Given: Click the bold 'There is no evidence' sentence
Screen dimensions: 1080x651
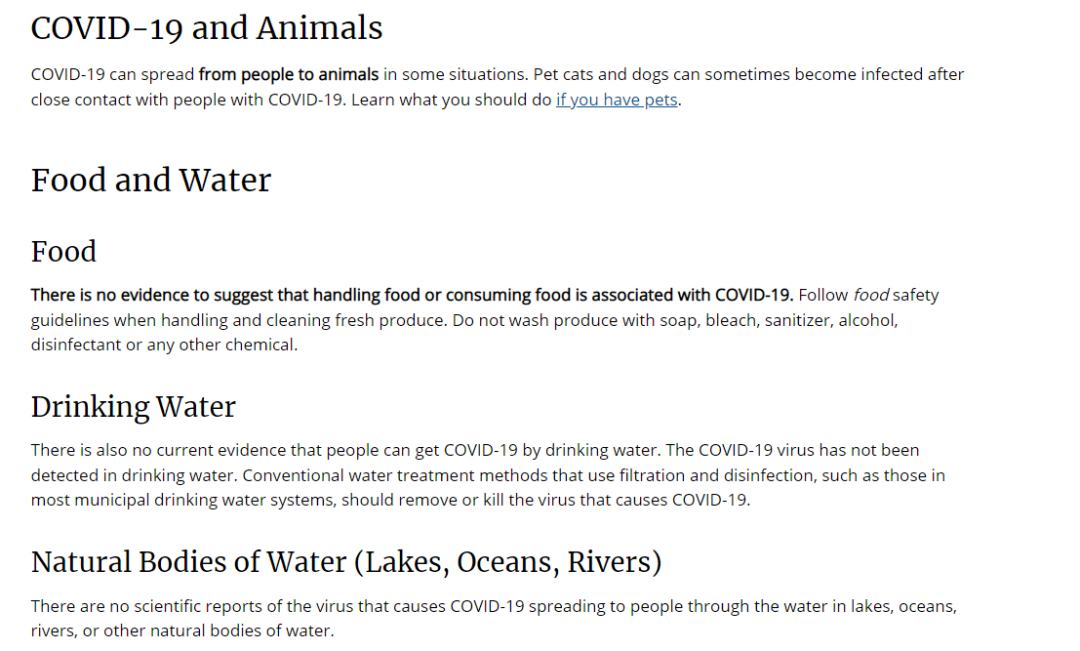Looking at the screenshot, I should (412, 295).
